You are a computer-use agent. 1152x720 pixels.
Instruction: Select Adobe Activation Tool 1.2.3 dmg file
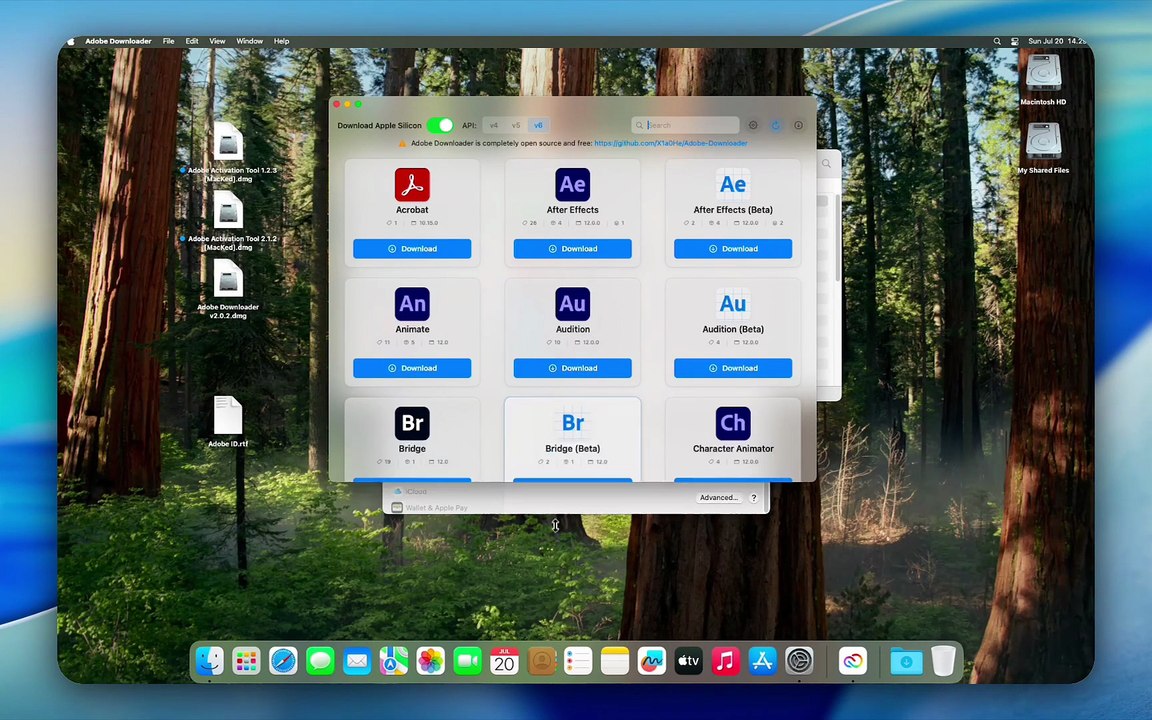[x=229, y=153]
